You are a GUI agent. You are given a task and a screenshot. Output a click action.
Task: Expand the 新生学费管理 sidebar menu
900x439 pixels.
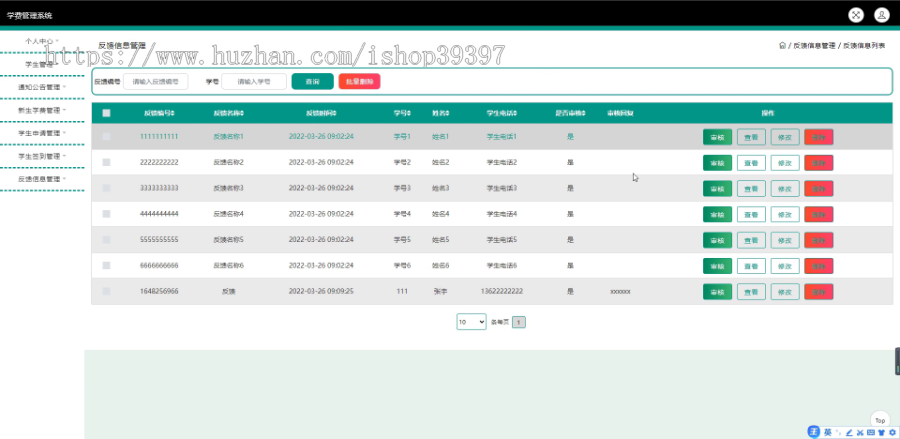(41, 110)
